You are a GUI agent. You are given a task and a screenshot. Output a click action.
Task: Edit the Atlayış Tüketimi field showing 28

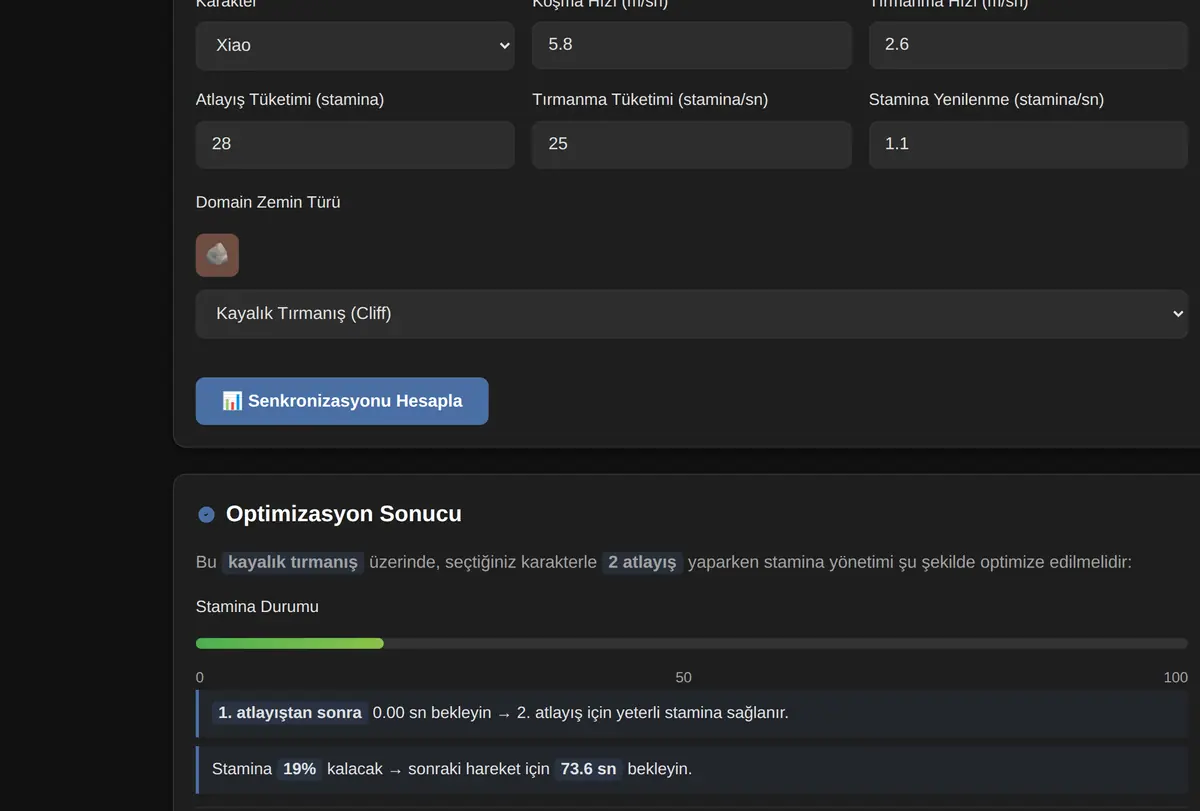click(x=355, y=145)
